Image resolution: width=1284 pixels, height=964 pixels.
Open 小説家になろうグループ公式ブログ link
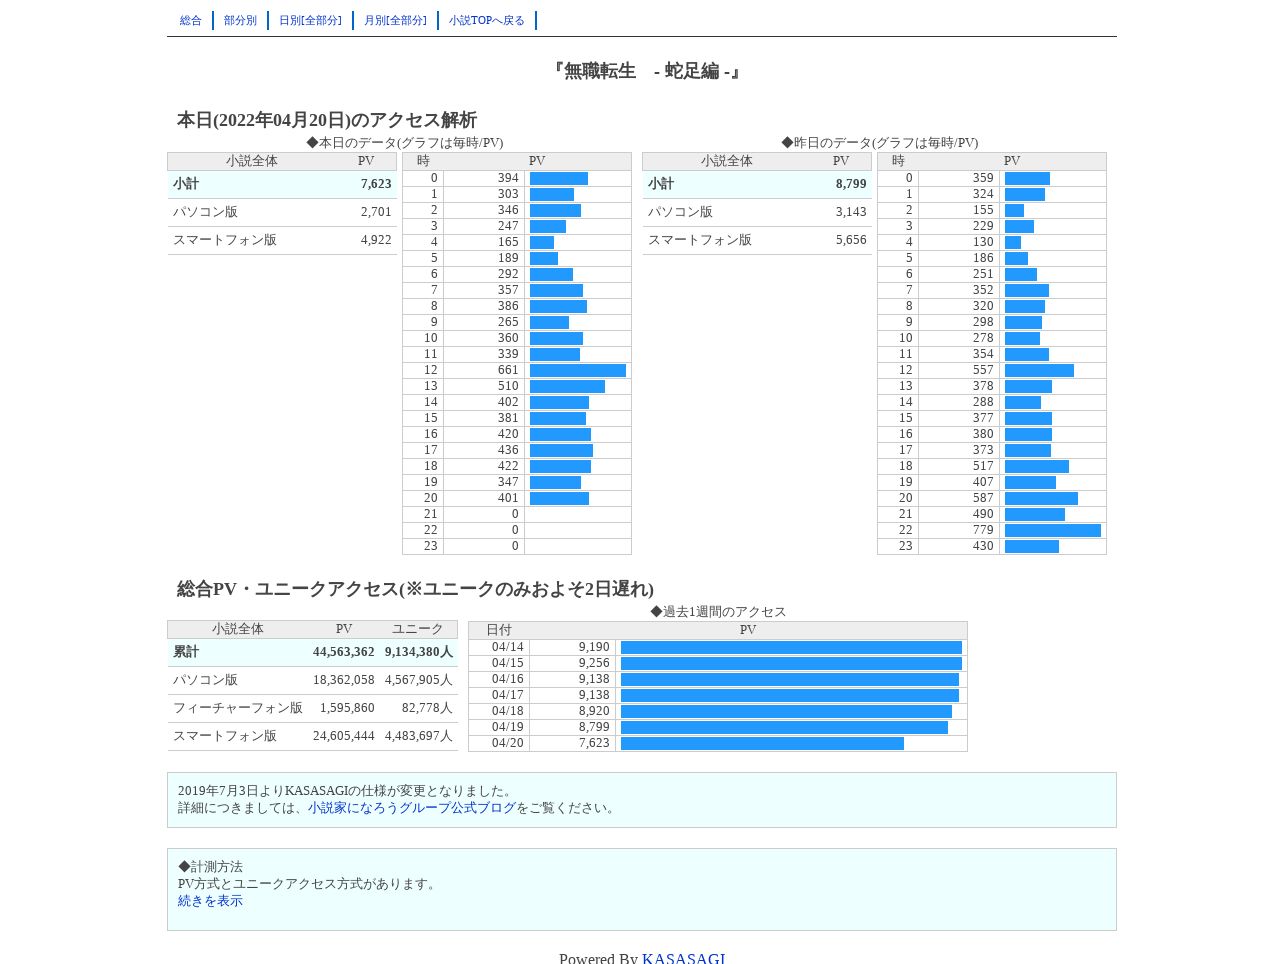coord(412,808)
